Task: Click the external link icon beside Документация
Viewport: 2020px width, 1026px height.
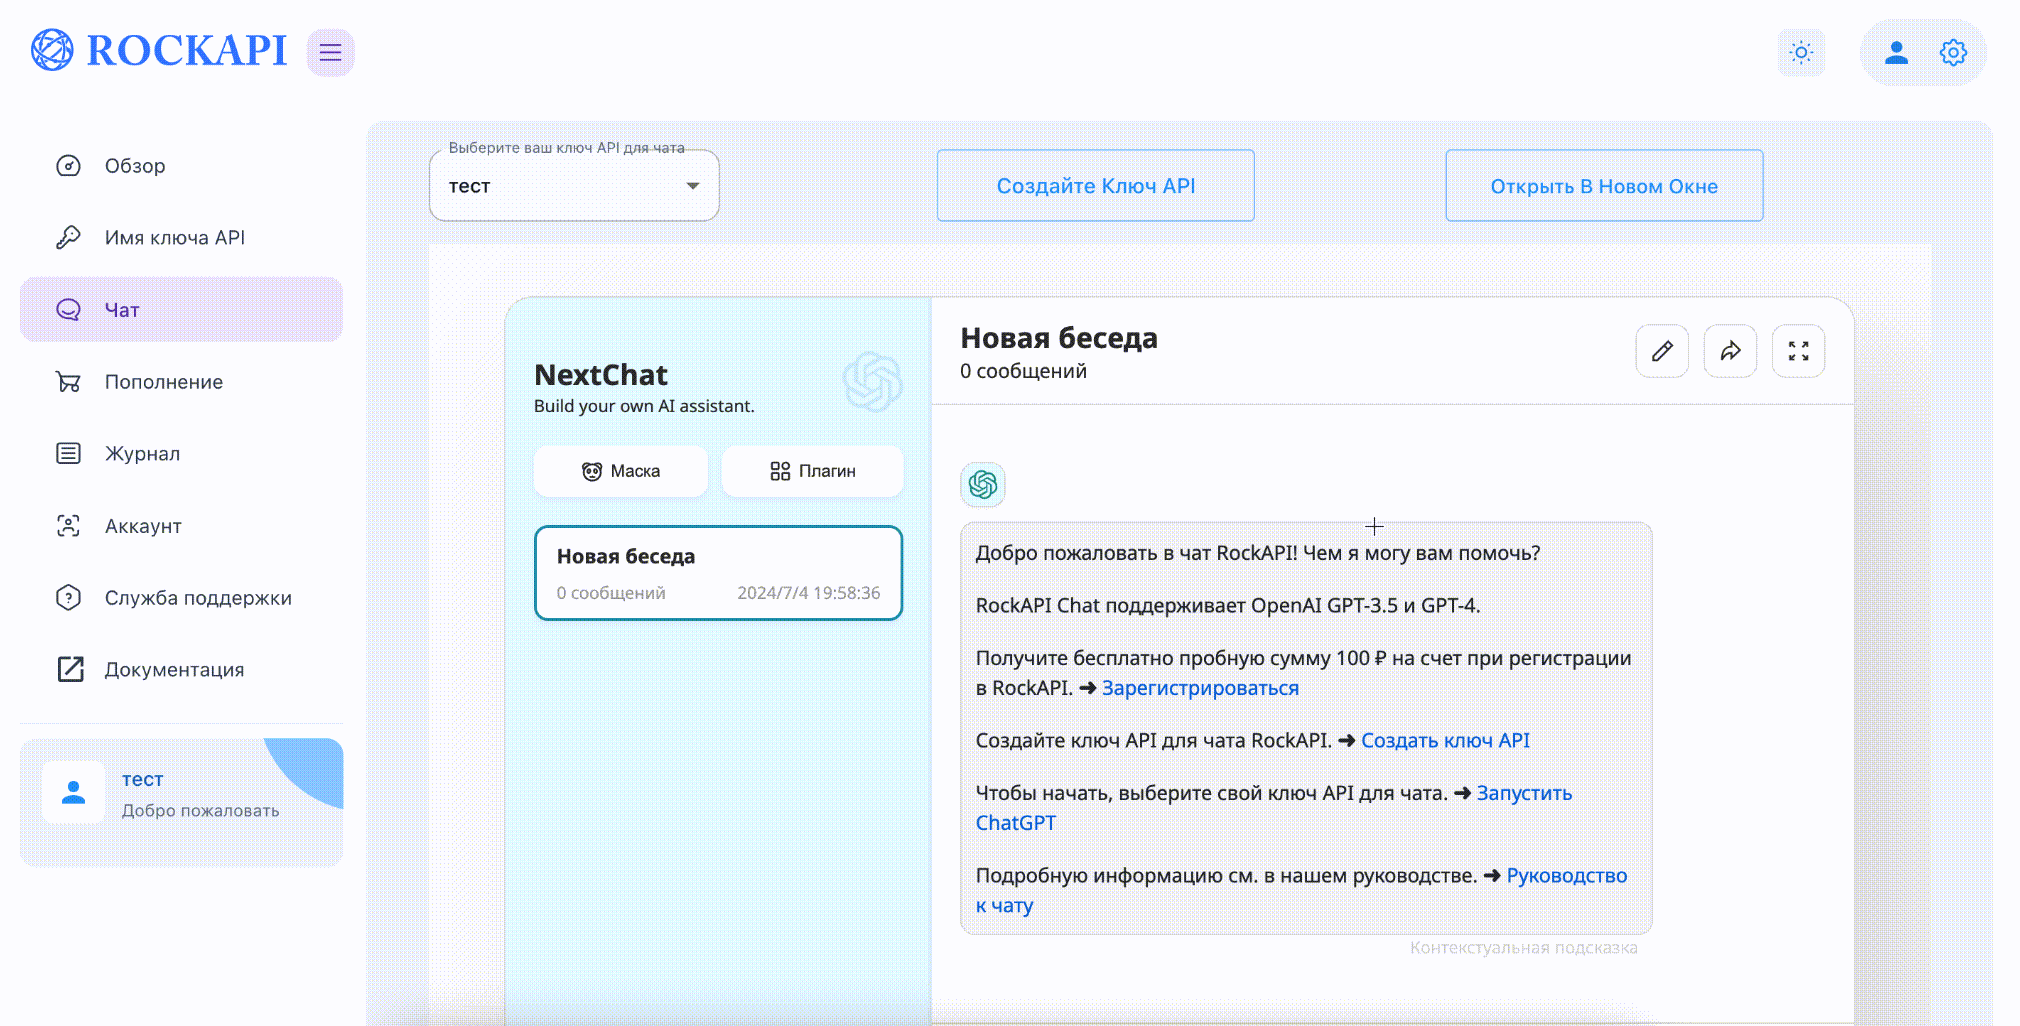Action: click(x=70, y=670)
